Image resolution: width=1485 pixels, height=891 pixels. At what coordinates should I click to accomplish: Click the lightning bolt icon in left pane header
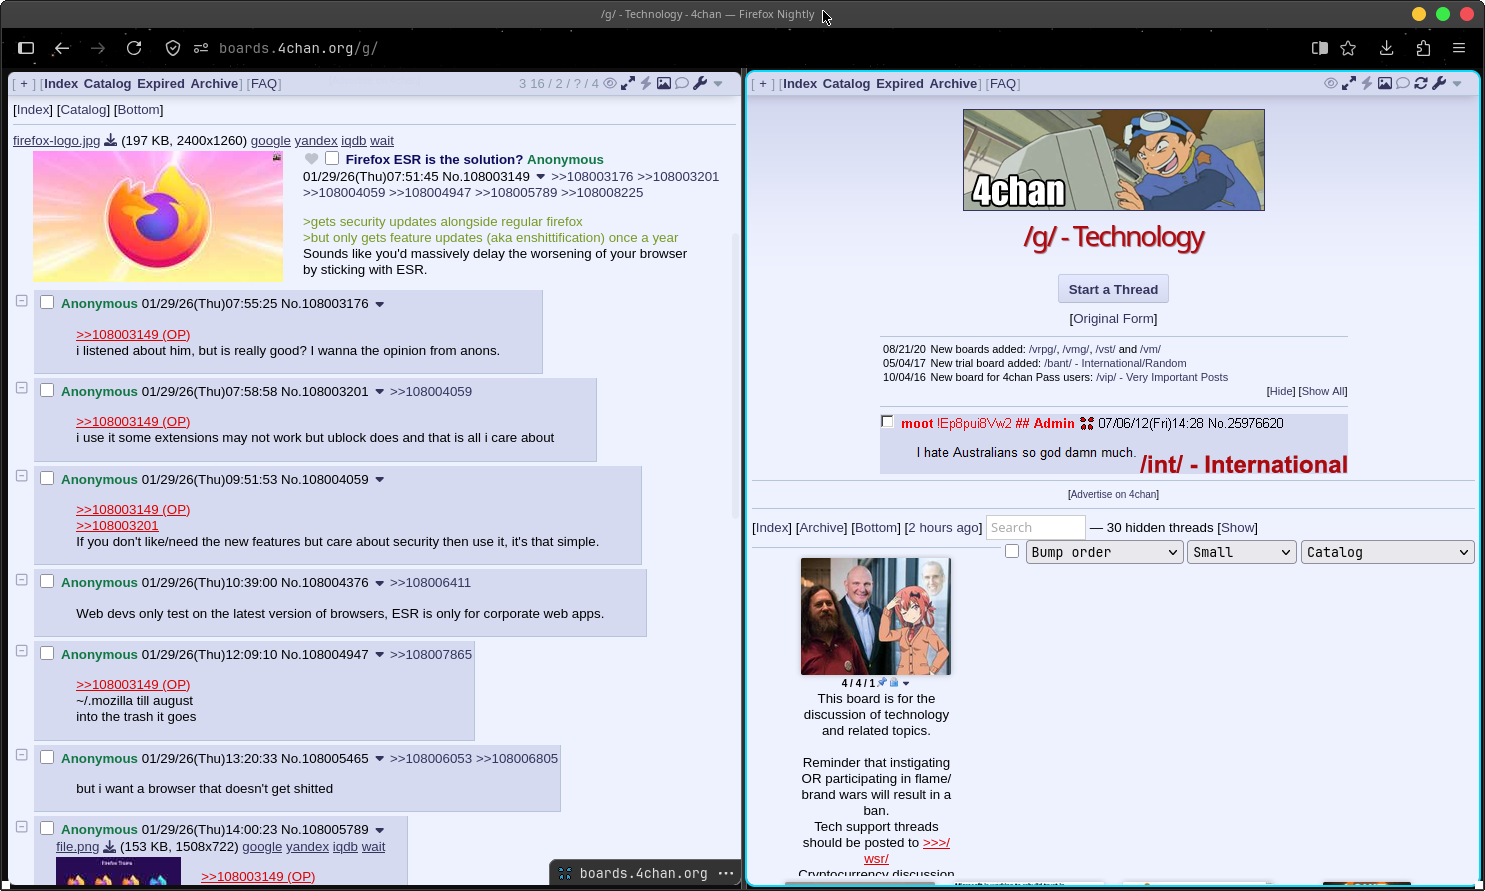(x=646, y=83)
